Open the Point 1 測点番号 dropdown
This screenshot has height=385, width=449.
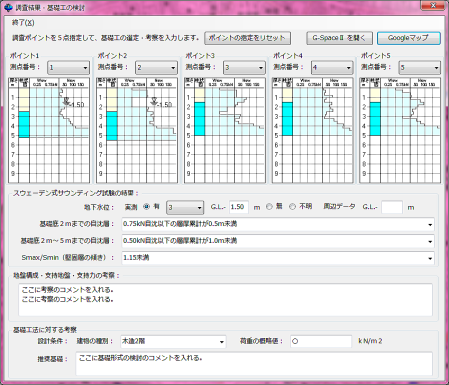click(68, 68)
